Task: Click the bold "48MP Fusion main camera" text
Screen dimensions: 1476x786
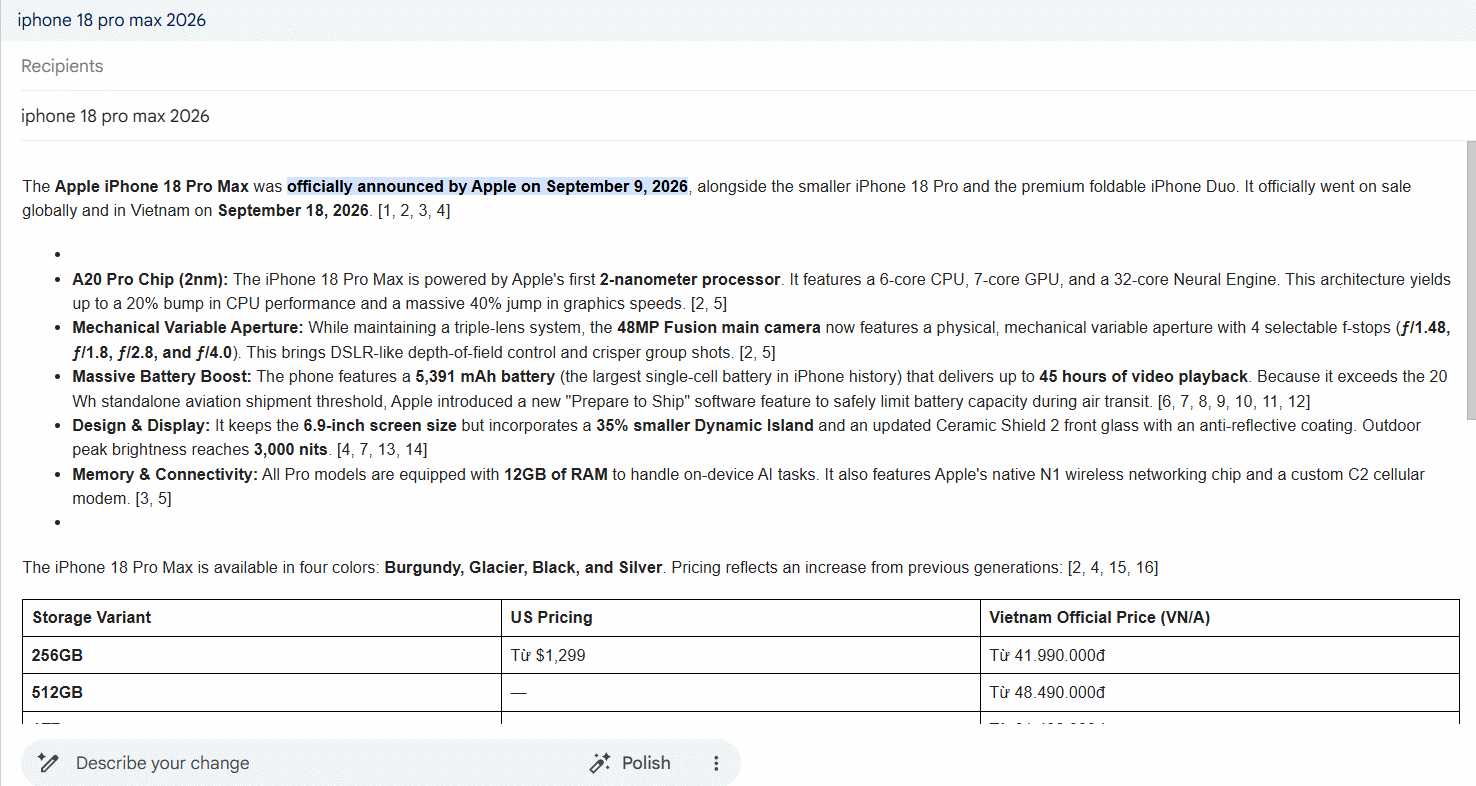Action: point(719,327)
